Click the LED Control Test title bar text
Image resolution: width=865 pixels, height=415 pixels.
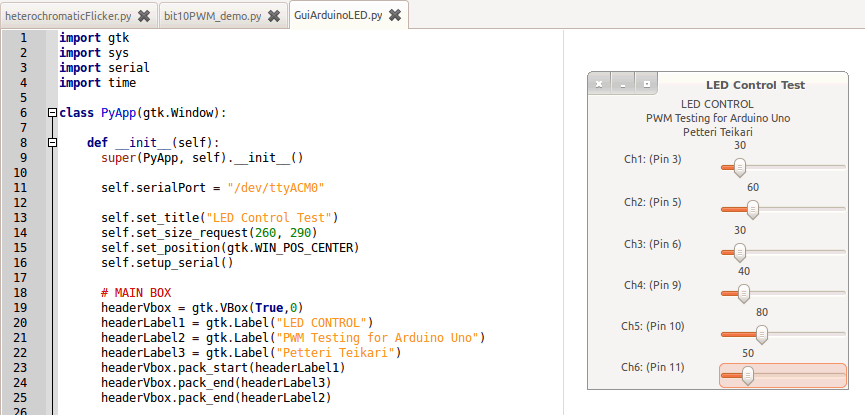(x=755, y=85)
